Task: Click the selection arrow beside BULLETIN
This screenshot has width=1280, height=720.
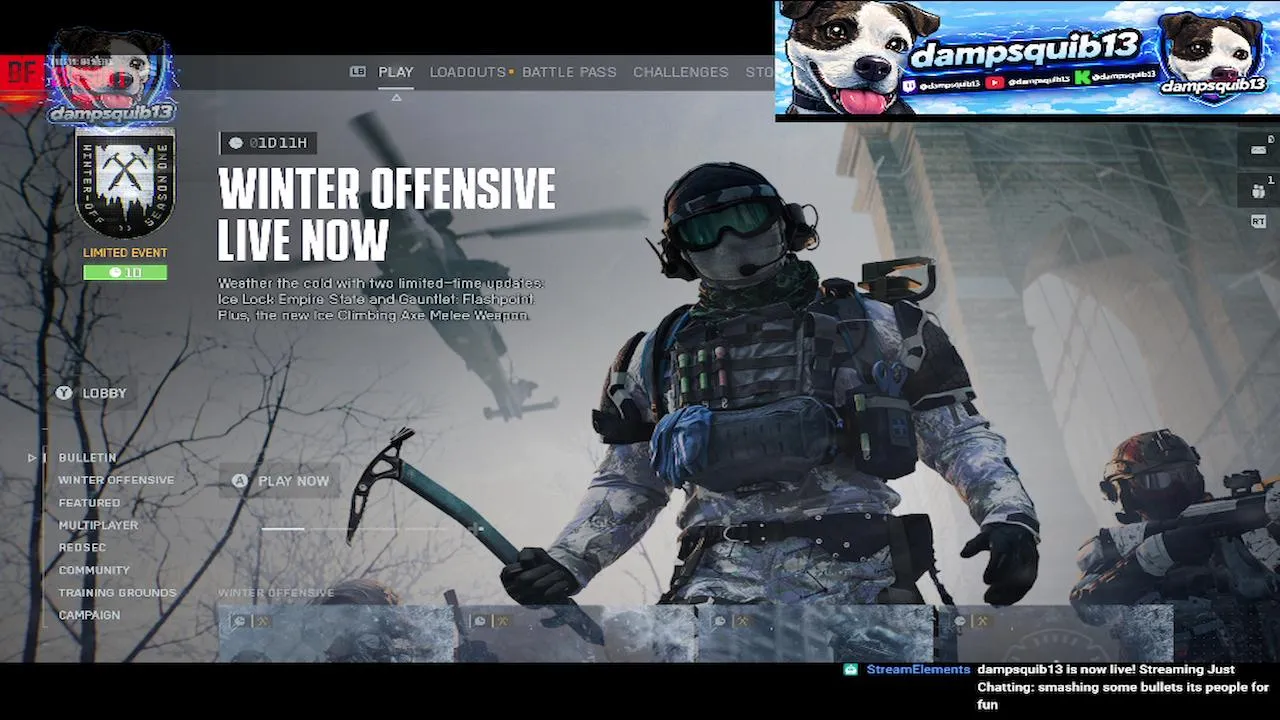Action: click(32, 458)
